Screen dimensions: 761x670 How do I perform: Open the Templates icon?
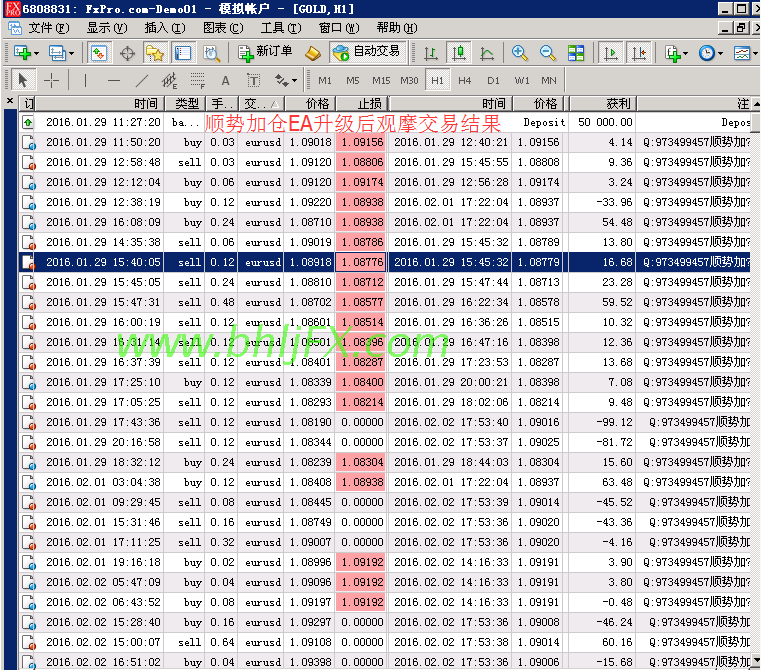pyautogui.click(x=742, y=53)
